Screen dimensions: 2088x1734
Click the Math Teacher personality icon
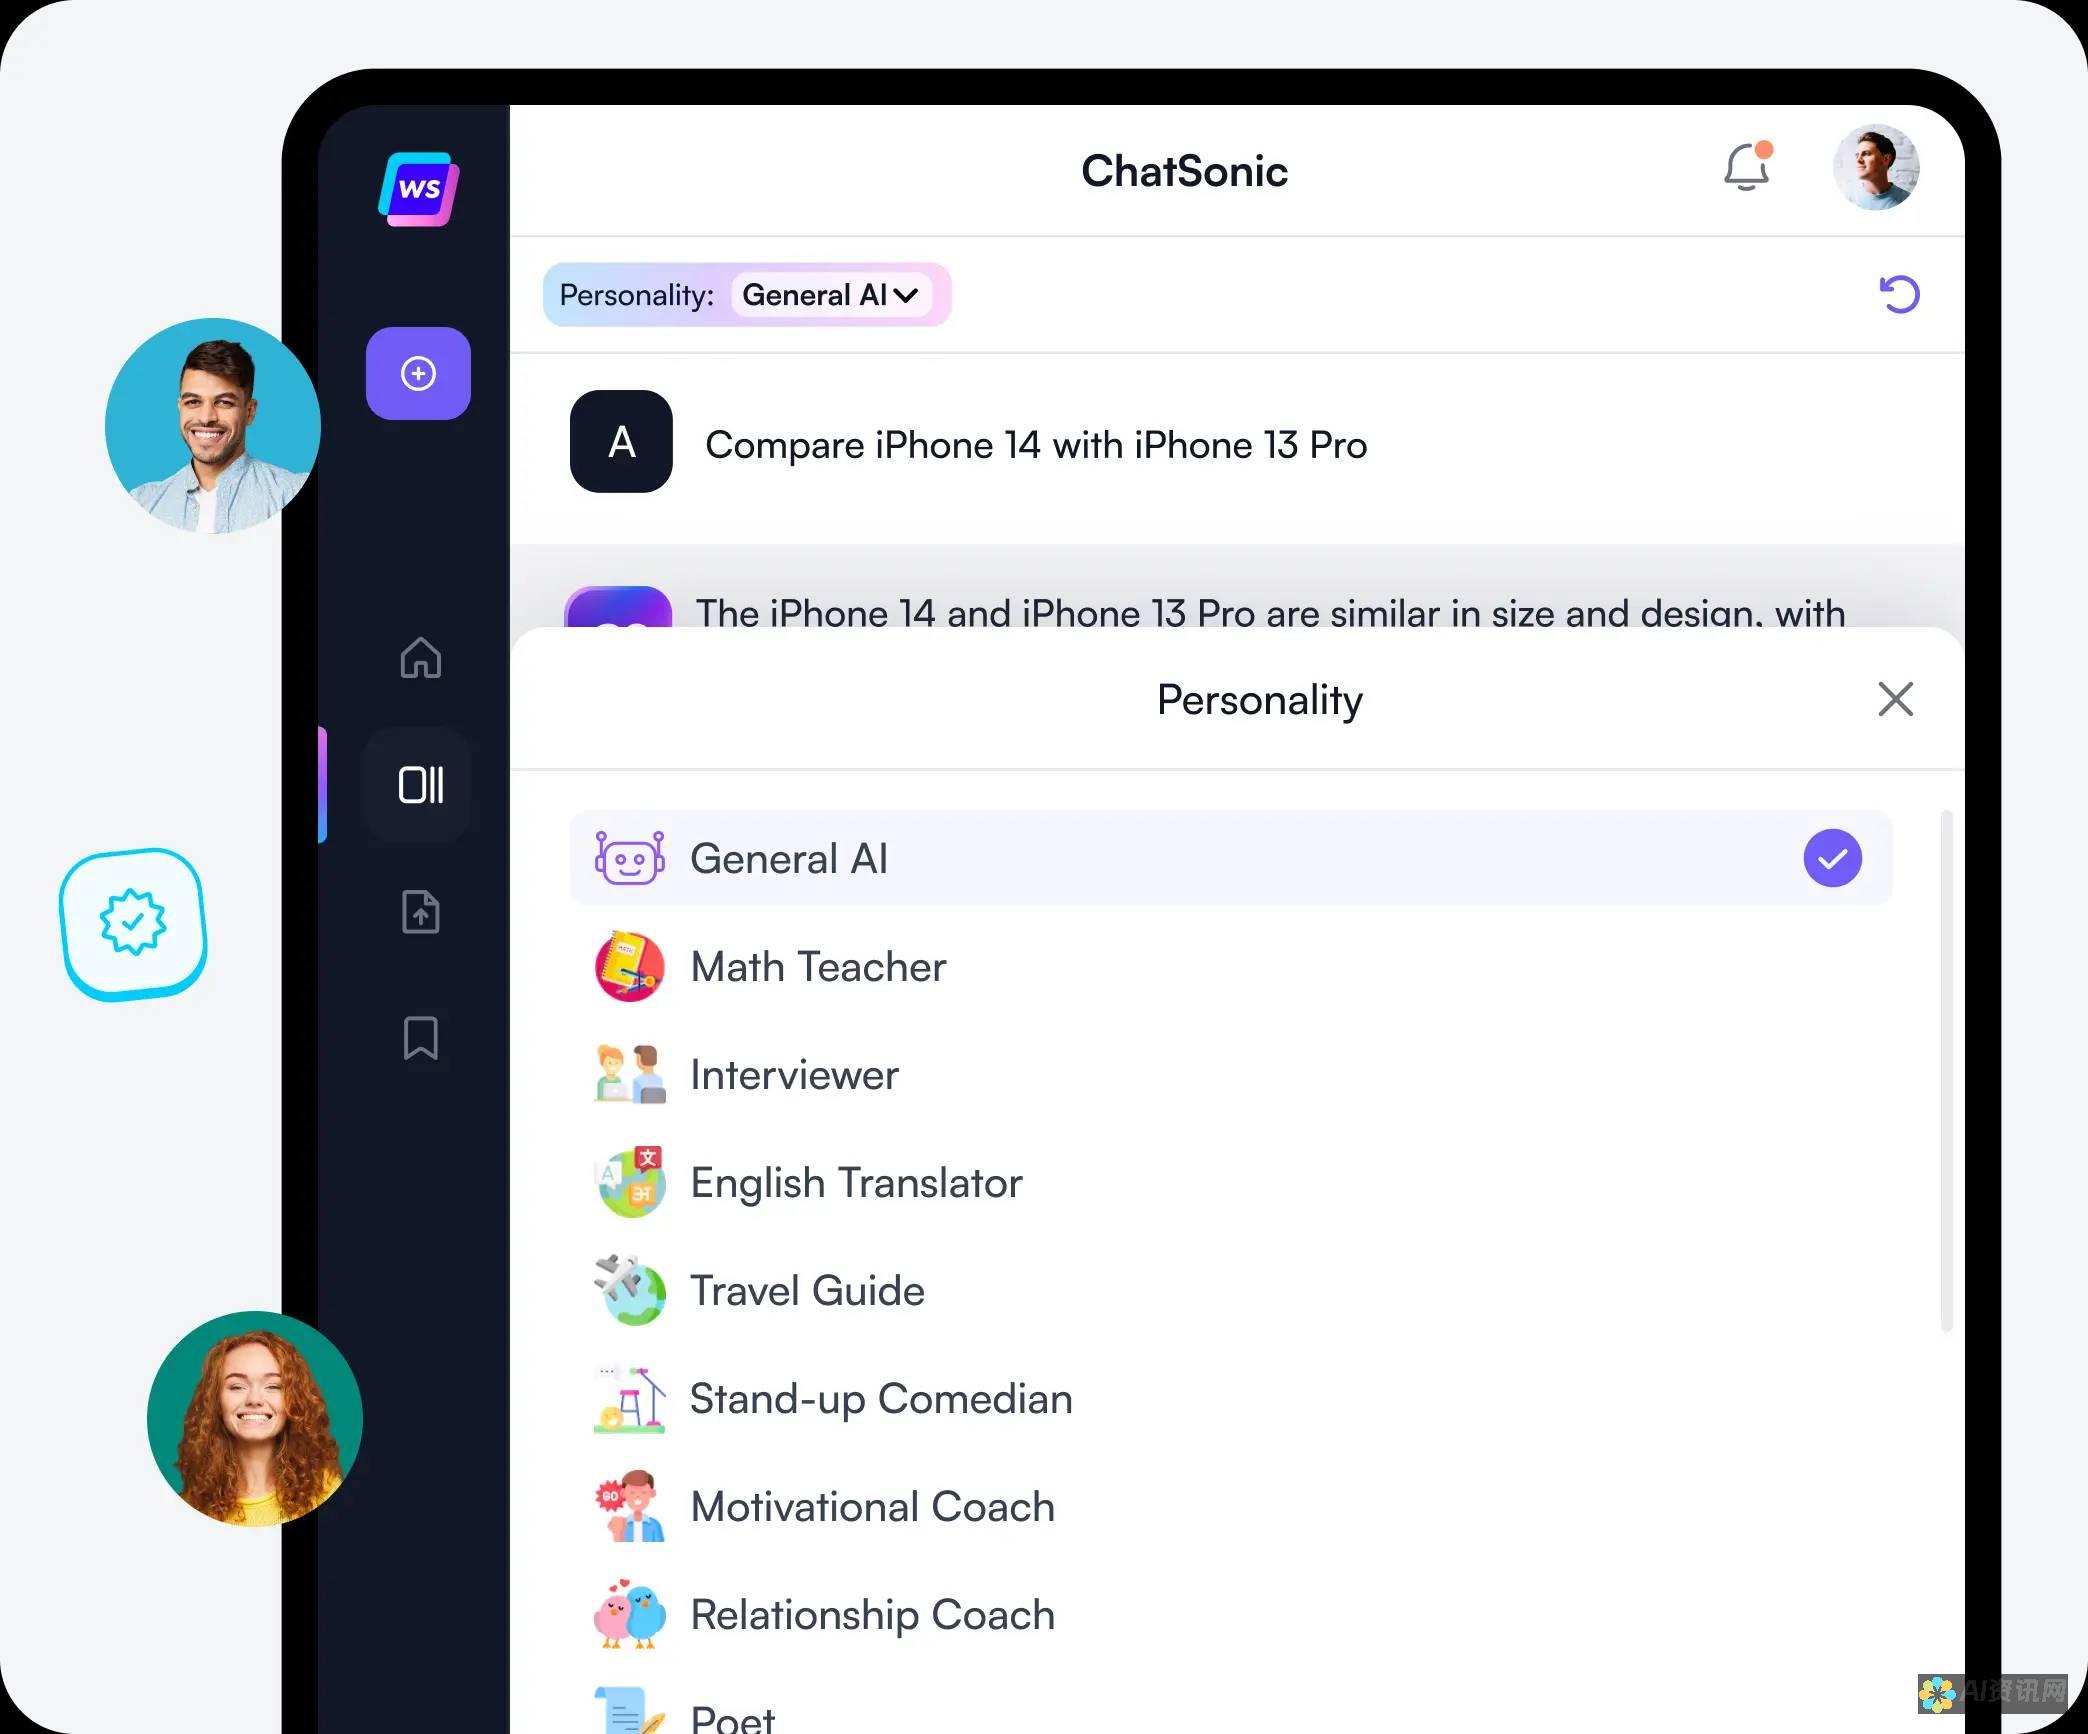(x=630, y=968)
